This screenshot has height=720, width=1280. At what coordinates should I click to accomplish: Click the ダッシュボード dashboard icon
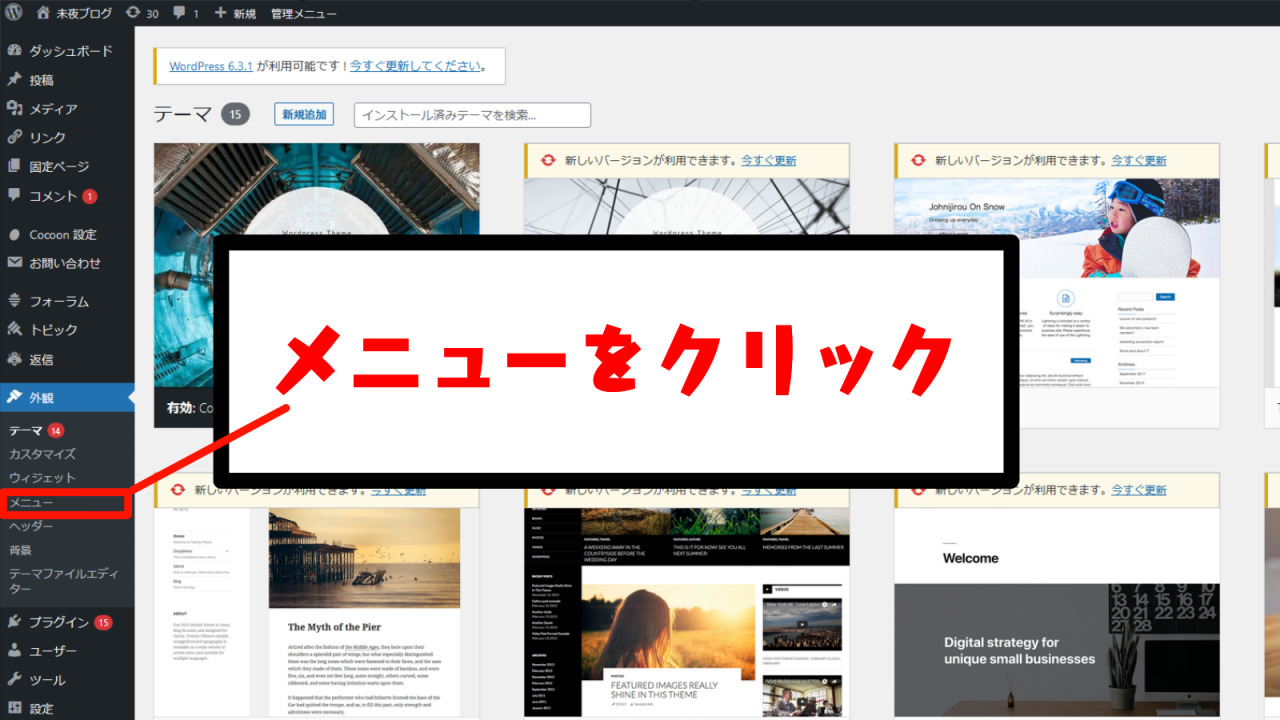(x=14, y=51)
